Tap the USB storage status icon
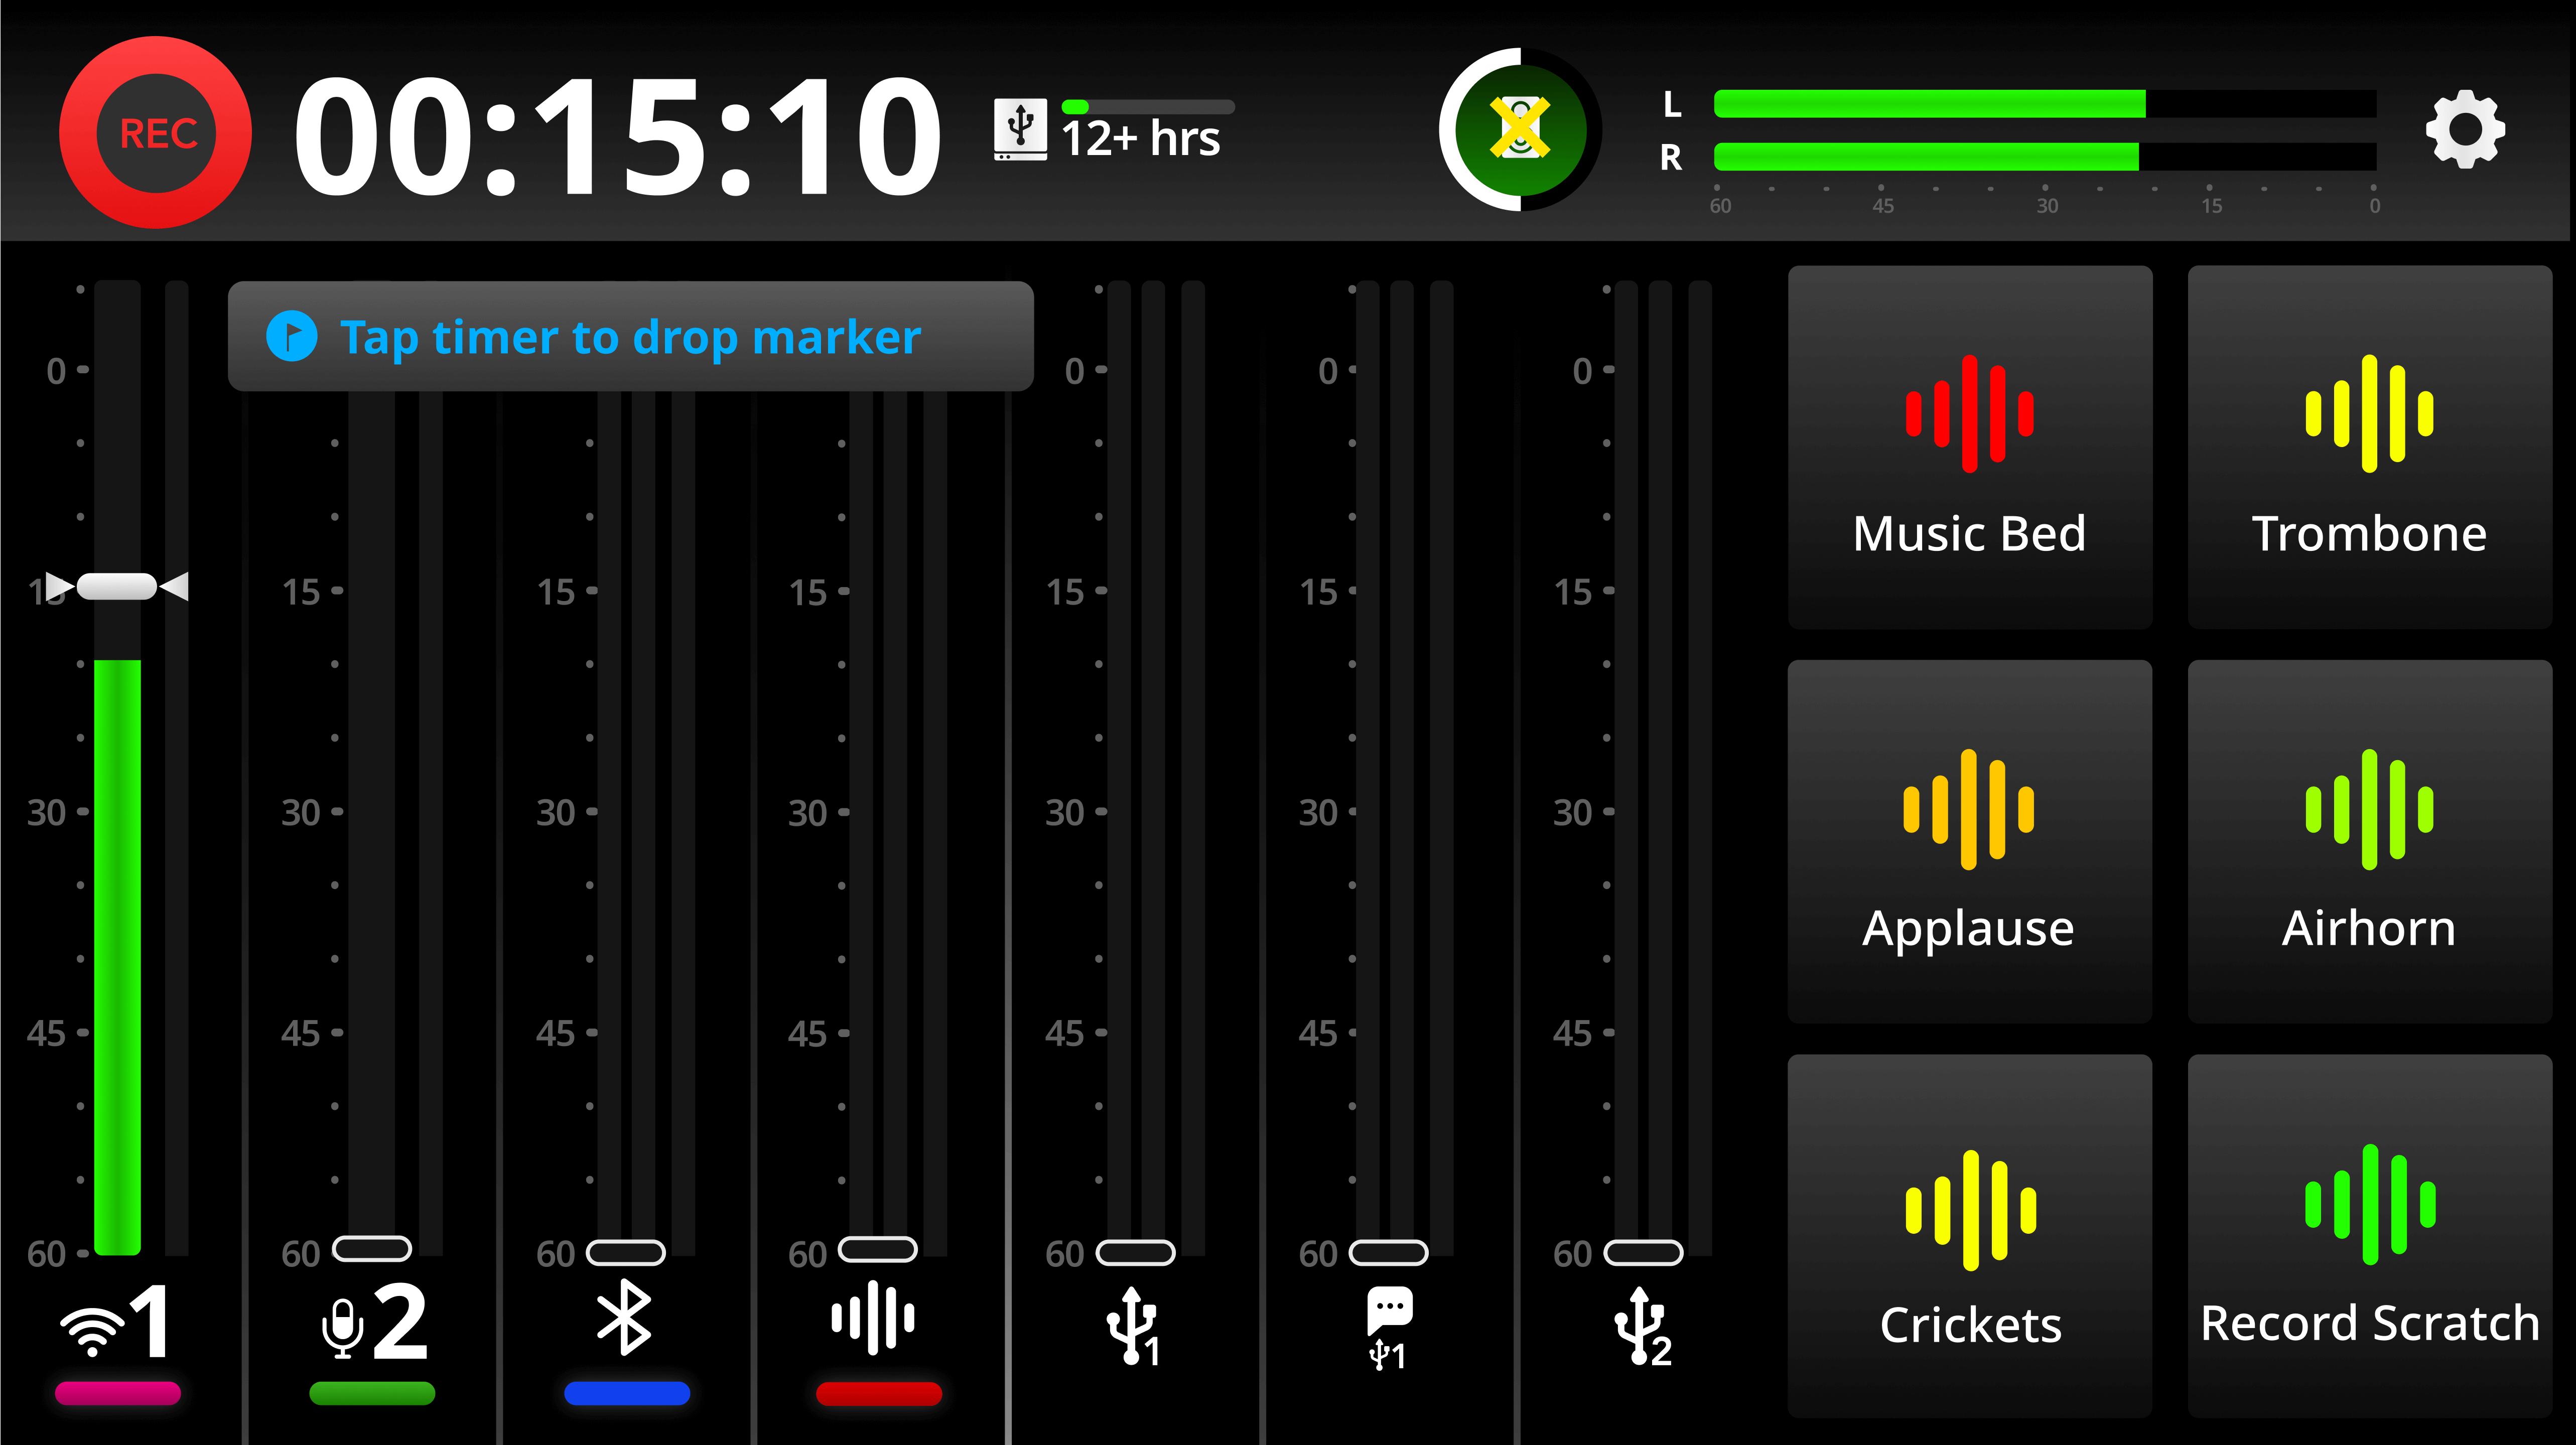This screenshot has height=1445, width=2576. [x=1020, y=130]
